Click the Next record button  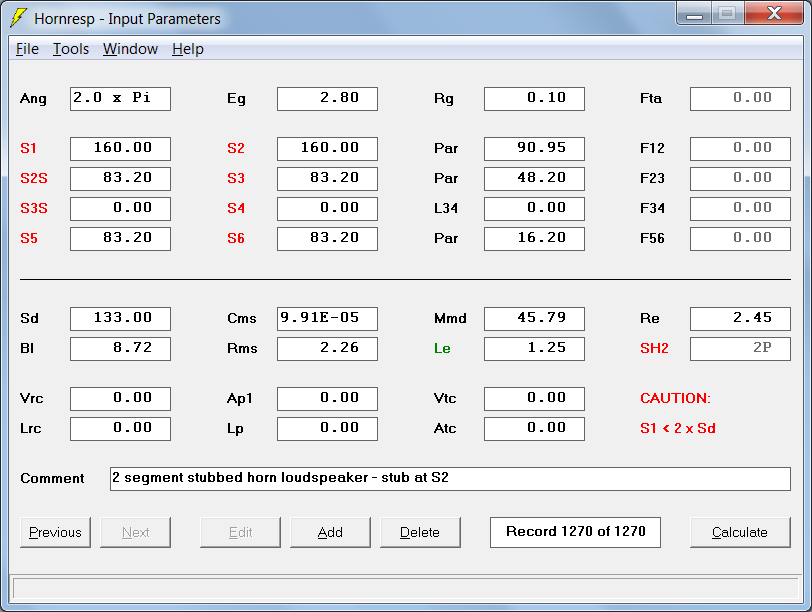(135, 532)
